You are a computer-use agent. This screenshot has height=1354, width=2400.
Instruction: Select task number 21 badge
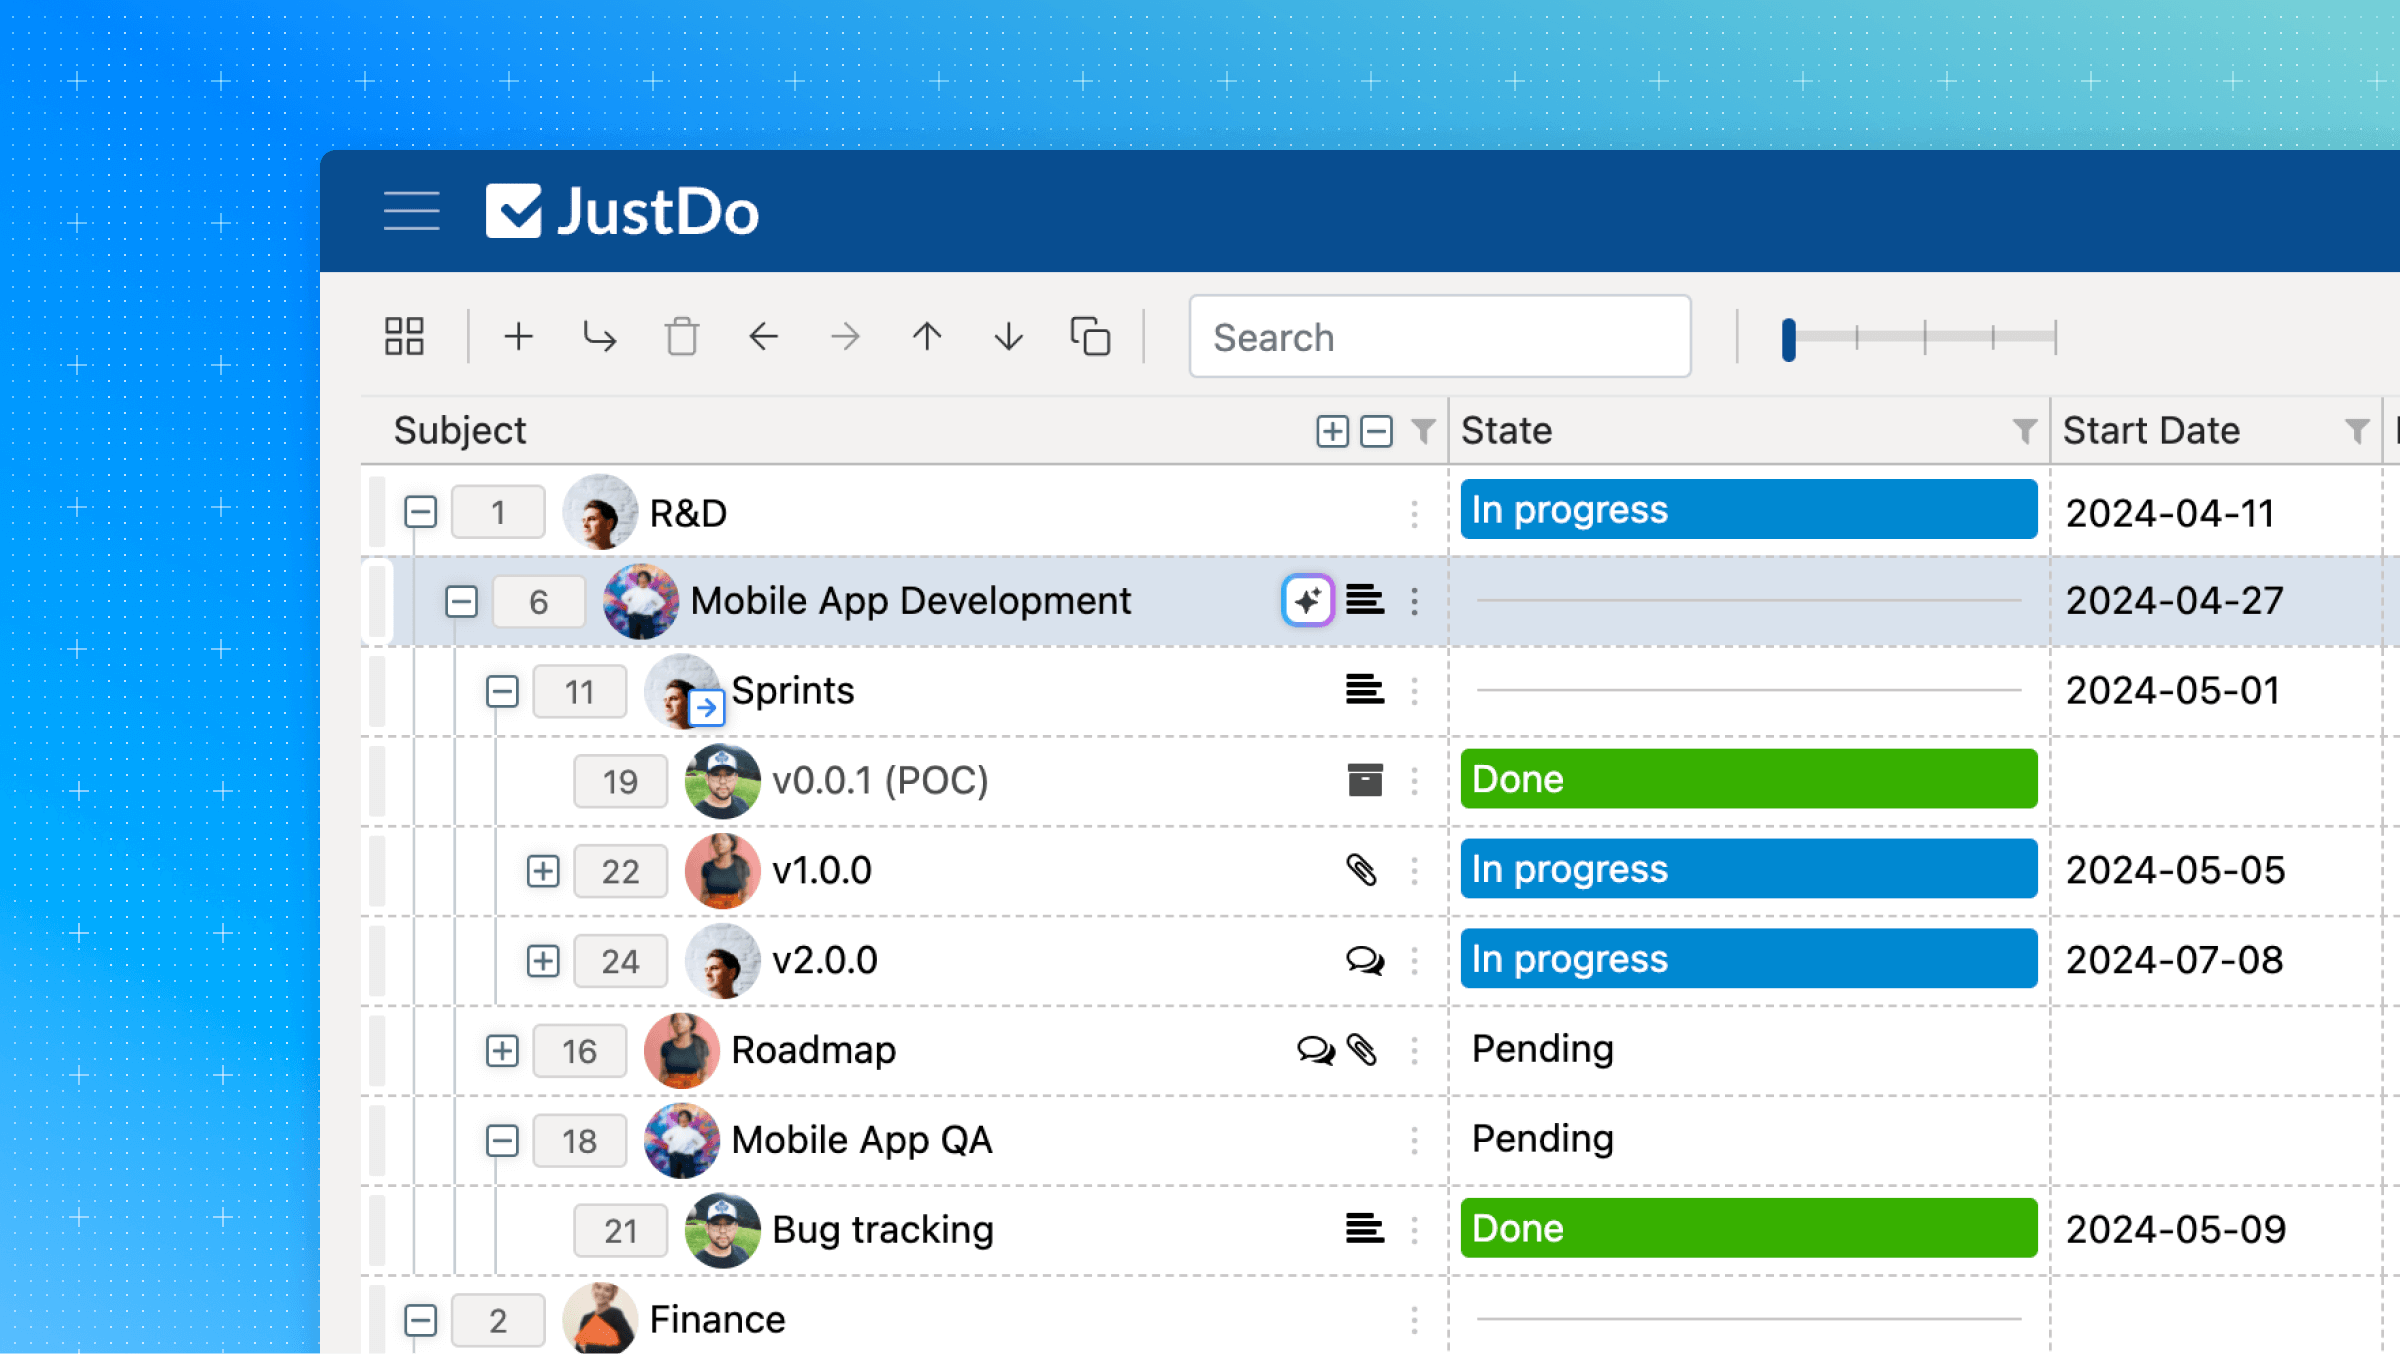tap(620, 1230)
